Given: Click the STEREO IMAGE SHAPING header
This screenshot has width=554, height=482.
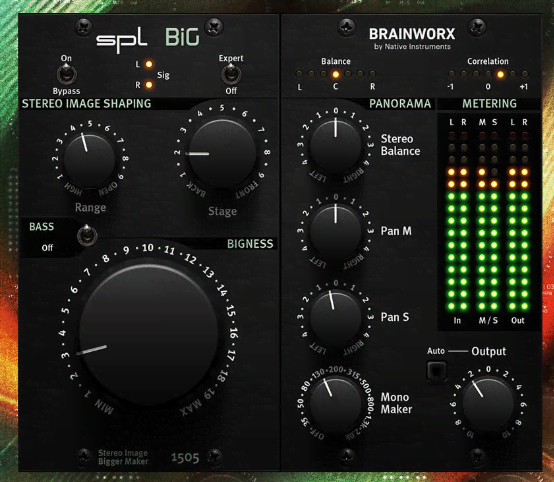Looking at the screenshot, I should 87,104.
